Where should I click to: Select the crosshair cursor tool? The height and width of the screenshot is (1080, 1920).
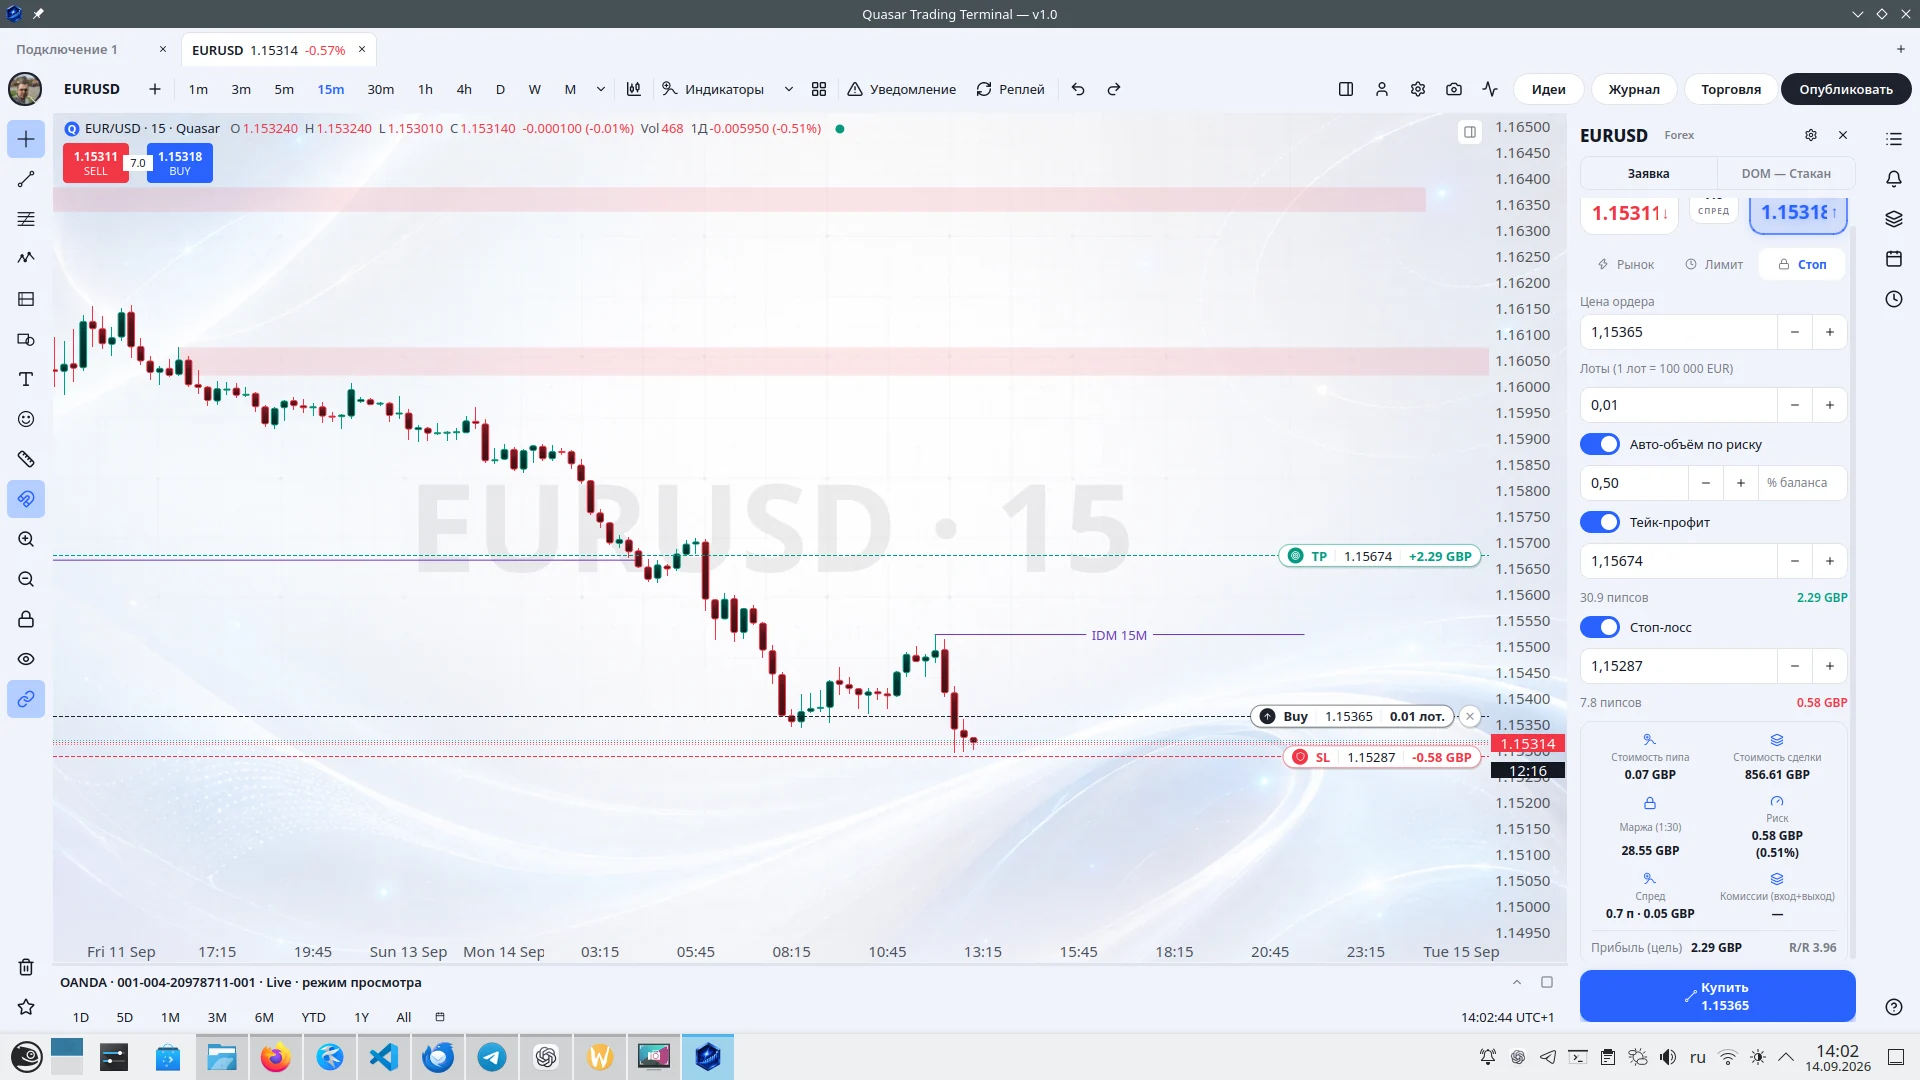[26, 139]
